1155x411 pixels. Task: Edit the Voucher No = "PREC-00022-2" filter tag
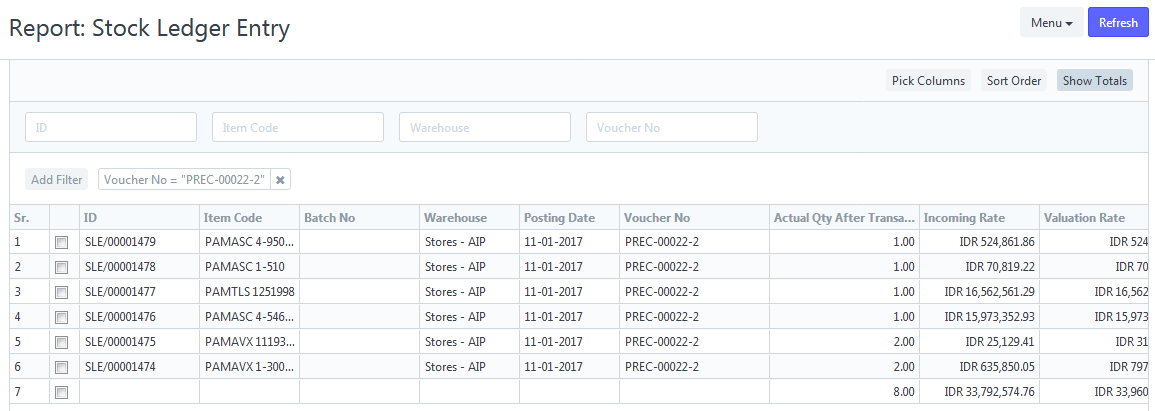184,179
